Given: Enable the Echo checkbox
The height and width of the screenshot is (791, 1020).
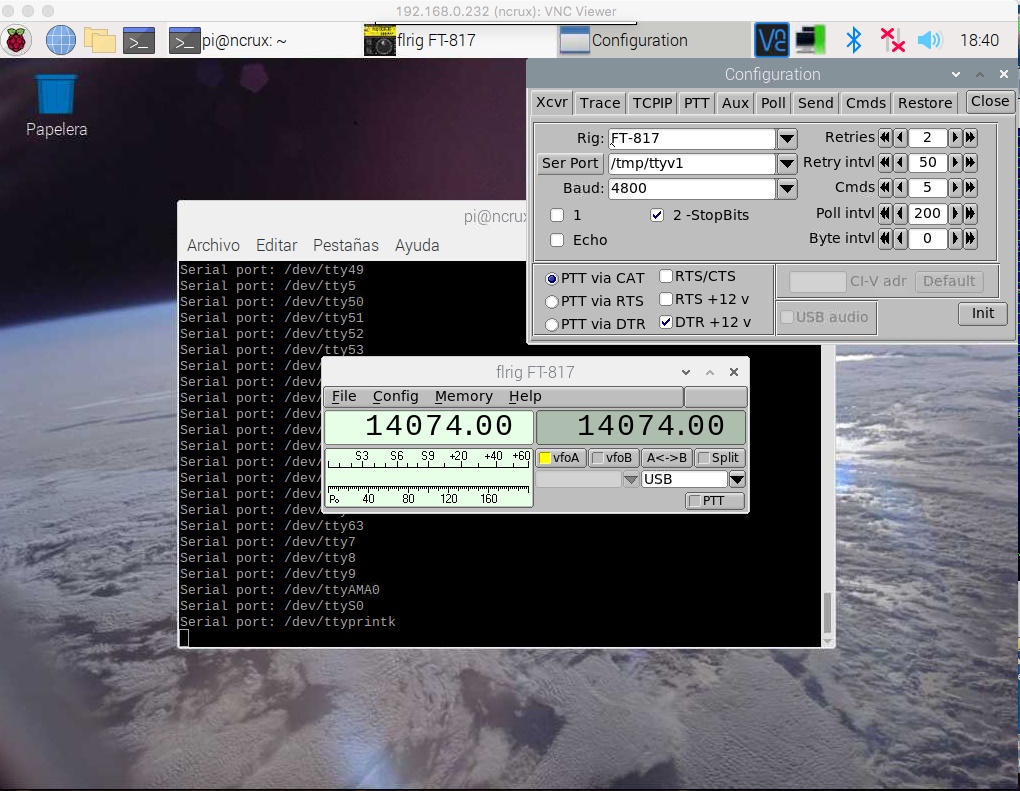Looking at the screenshot, I should pos(557,240).
